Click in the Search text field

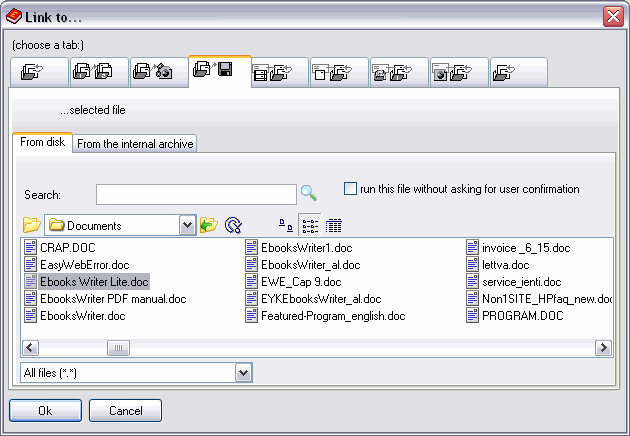[x=196, y=194]
